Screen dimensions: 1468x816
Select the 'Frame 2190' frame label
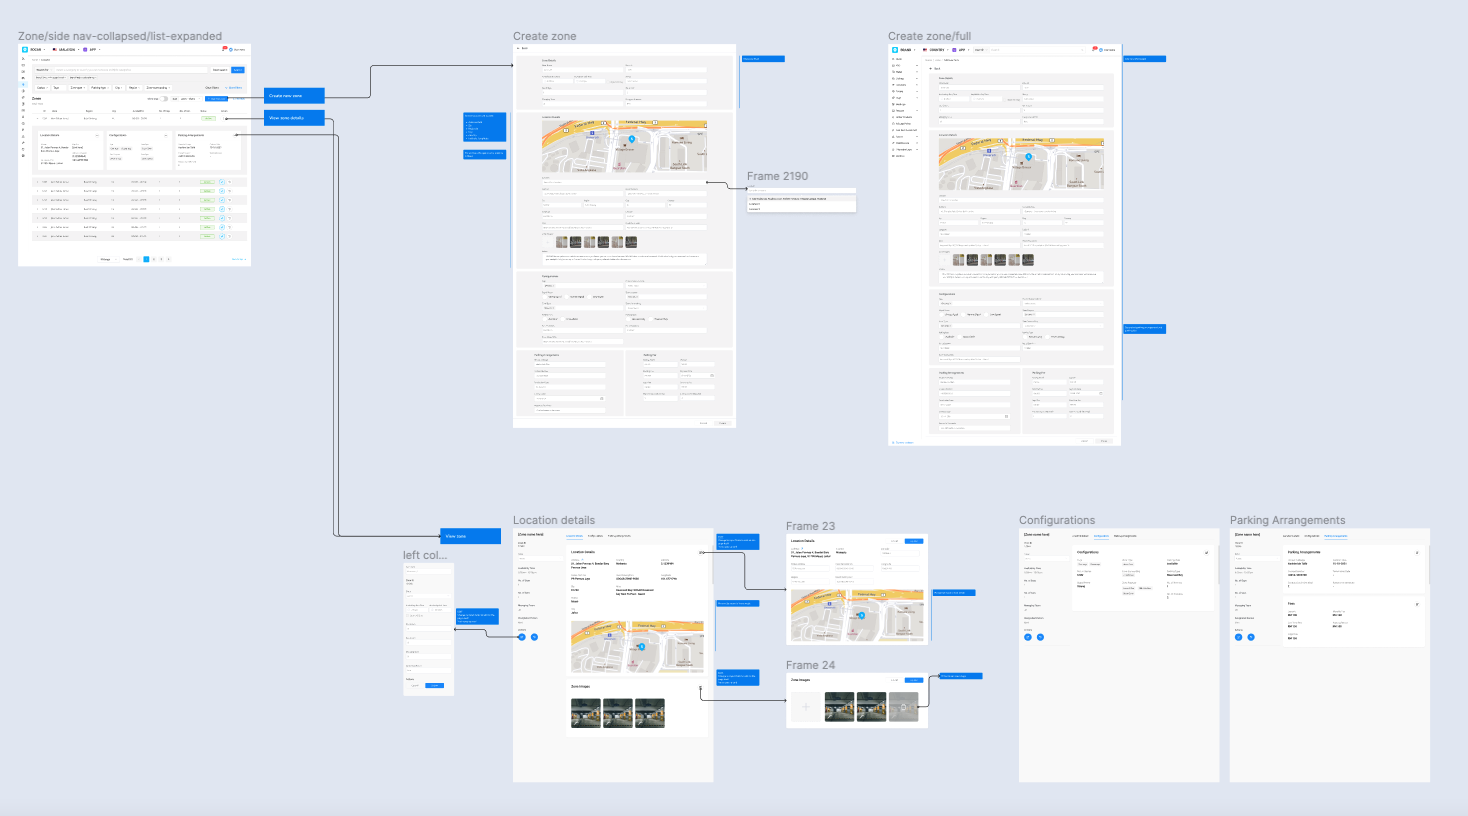point(777,176)
